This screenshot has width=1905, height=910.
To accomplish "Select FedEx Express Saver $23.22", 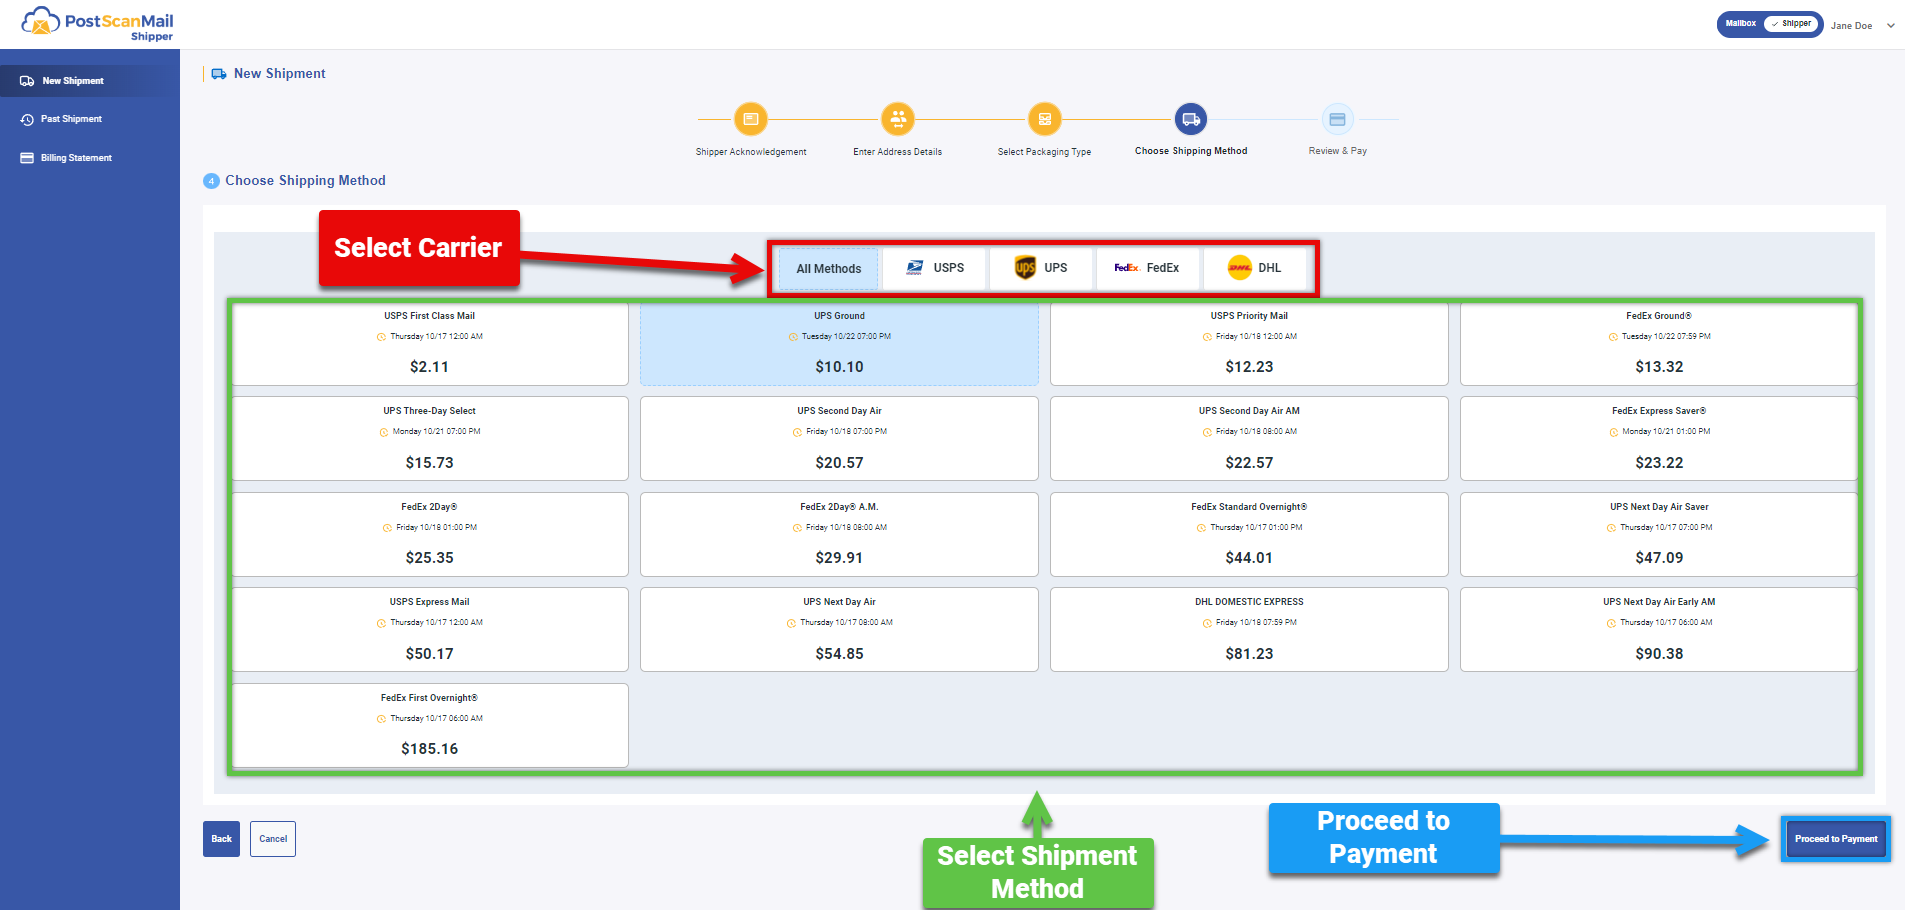I will coord(1658,439).
